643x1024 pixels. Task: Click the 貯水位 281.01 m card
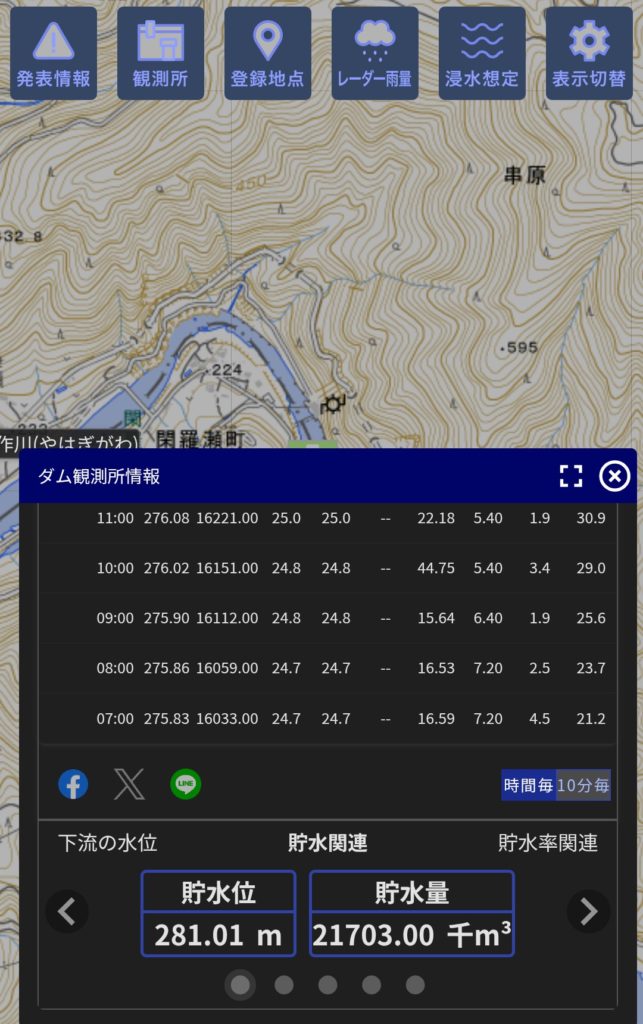[x=218, y=913]
